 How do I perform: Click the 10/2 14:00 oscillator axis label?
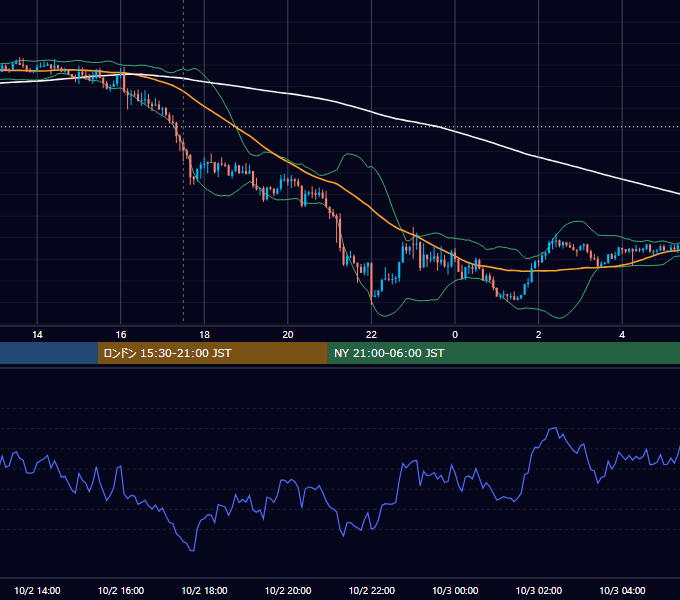click(x=37, y=590)
